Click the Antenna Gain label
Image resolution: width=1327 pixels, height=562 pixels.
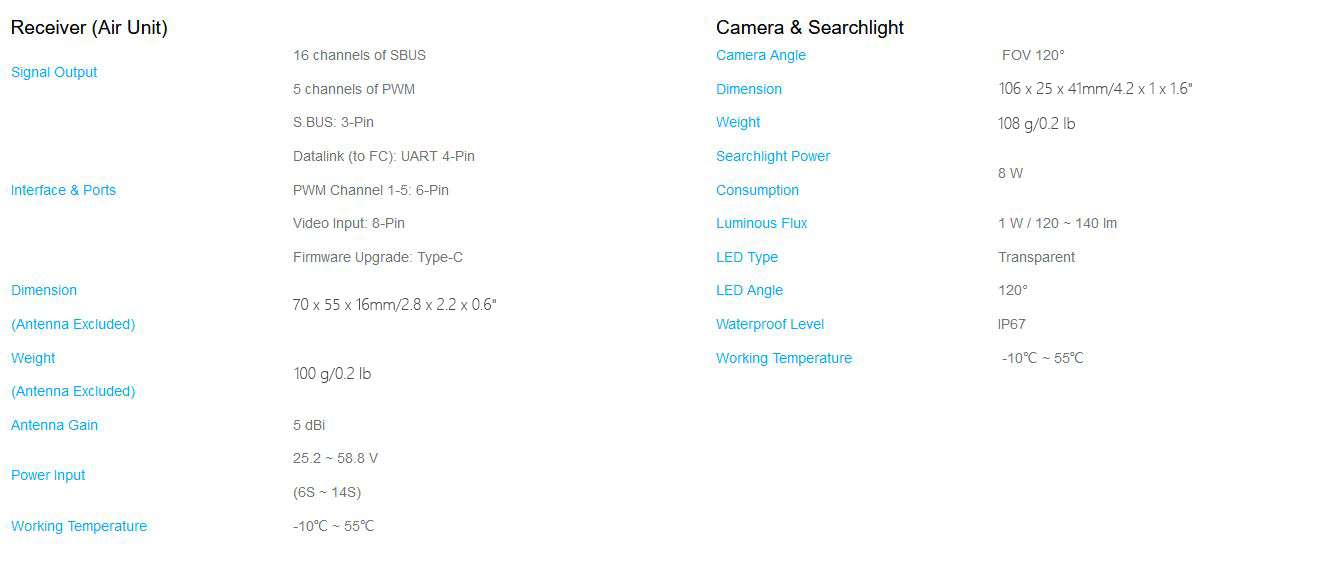(x=54, y=425)
